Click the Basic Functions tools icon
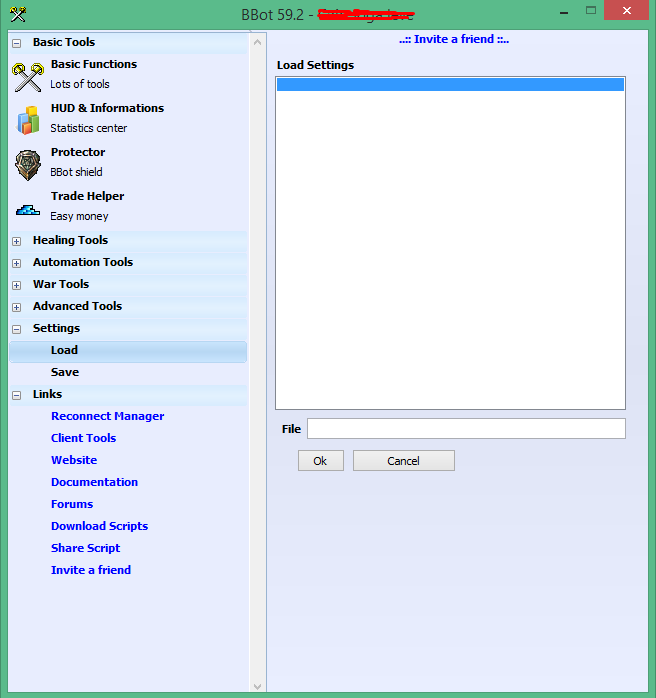 28,76
